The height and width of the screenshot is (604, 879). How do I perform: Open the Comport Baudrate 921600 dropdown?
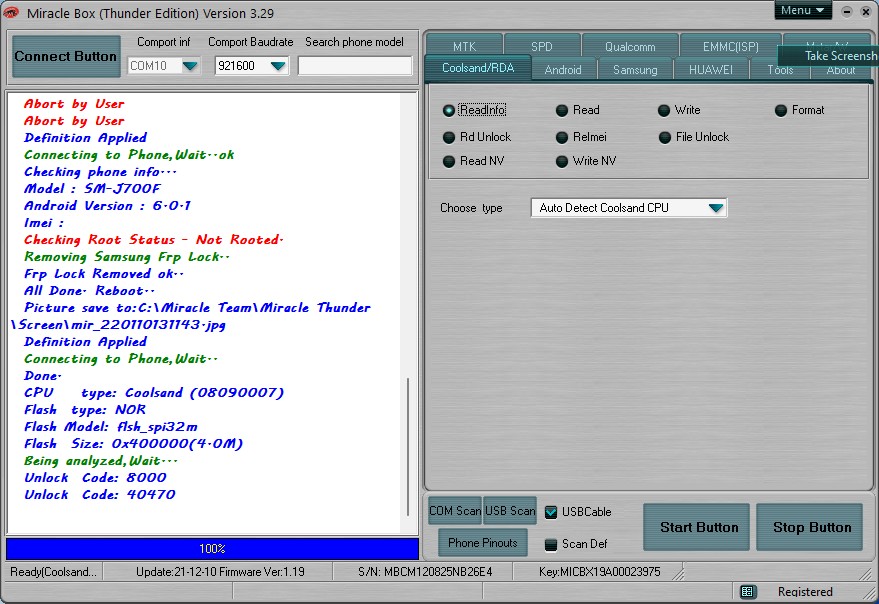point(278,66)
